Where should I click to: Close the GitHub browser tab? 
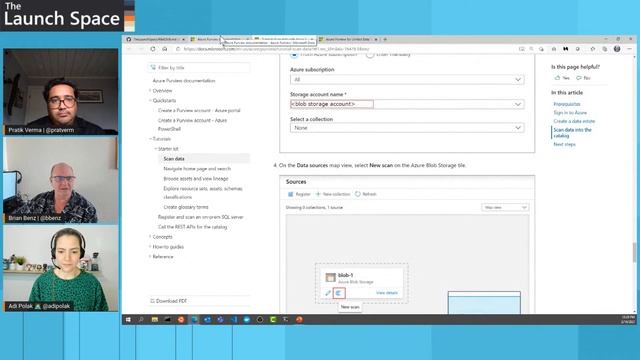[183, 39]
